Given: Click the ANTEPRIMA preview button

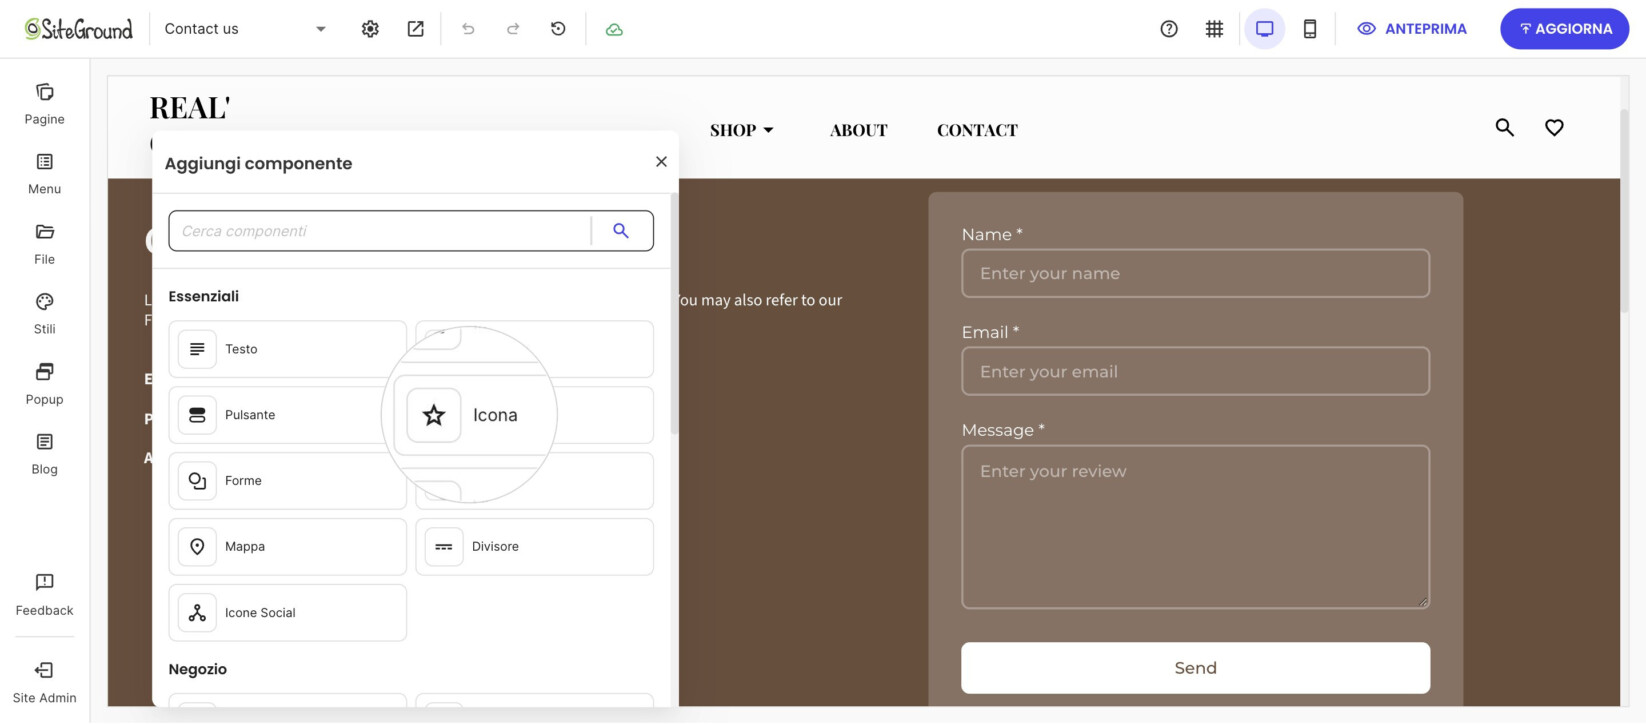Looking at the screenshot, I should coord(1412,29).
